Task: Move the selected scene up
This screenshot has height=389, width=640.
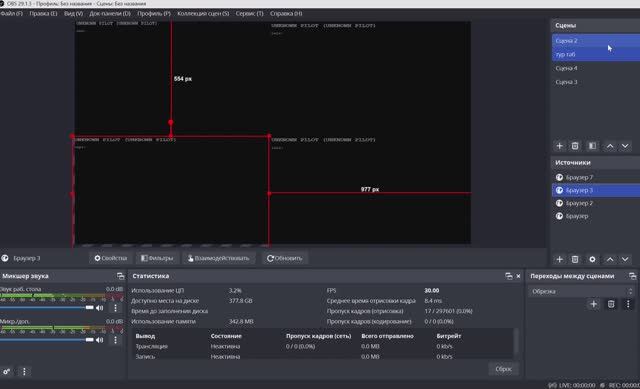Action: click(609, 146)
